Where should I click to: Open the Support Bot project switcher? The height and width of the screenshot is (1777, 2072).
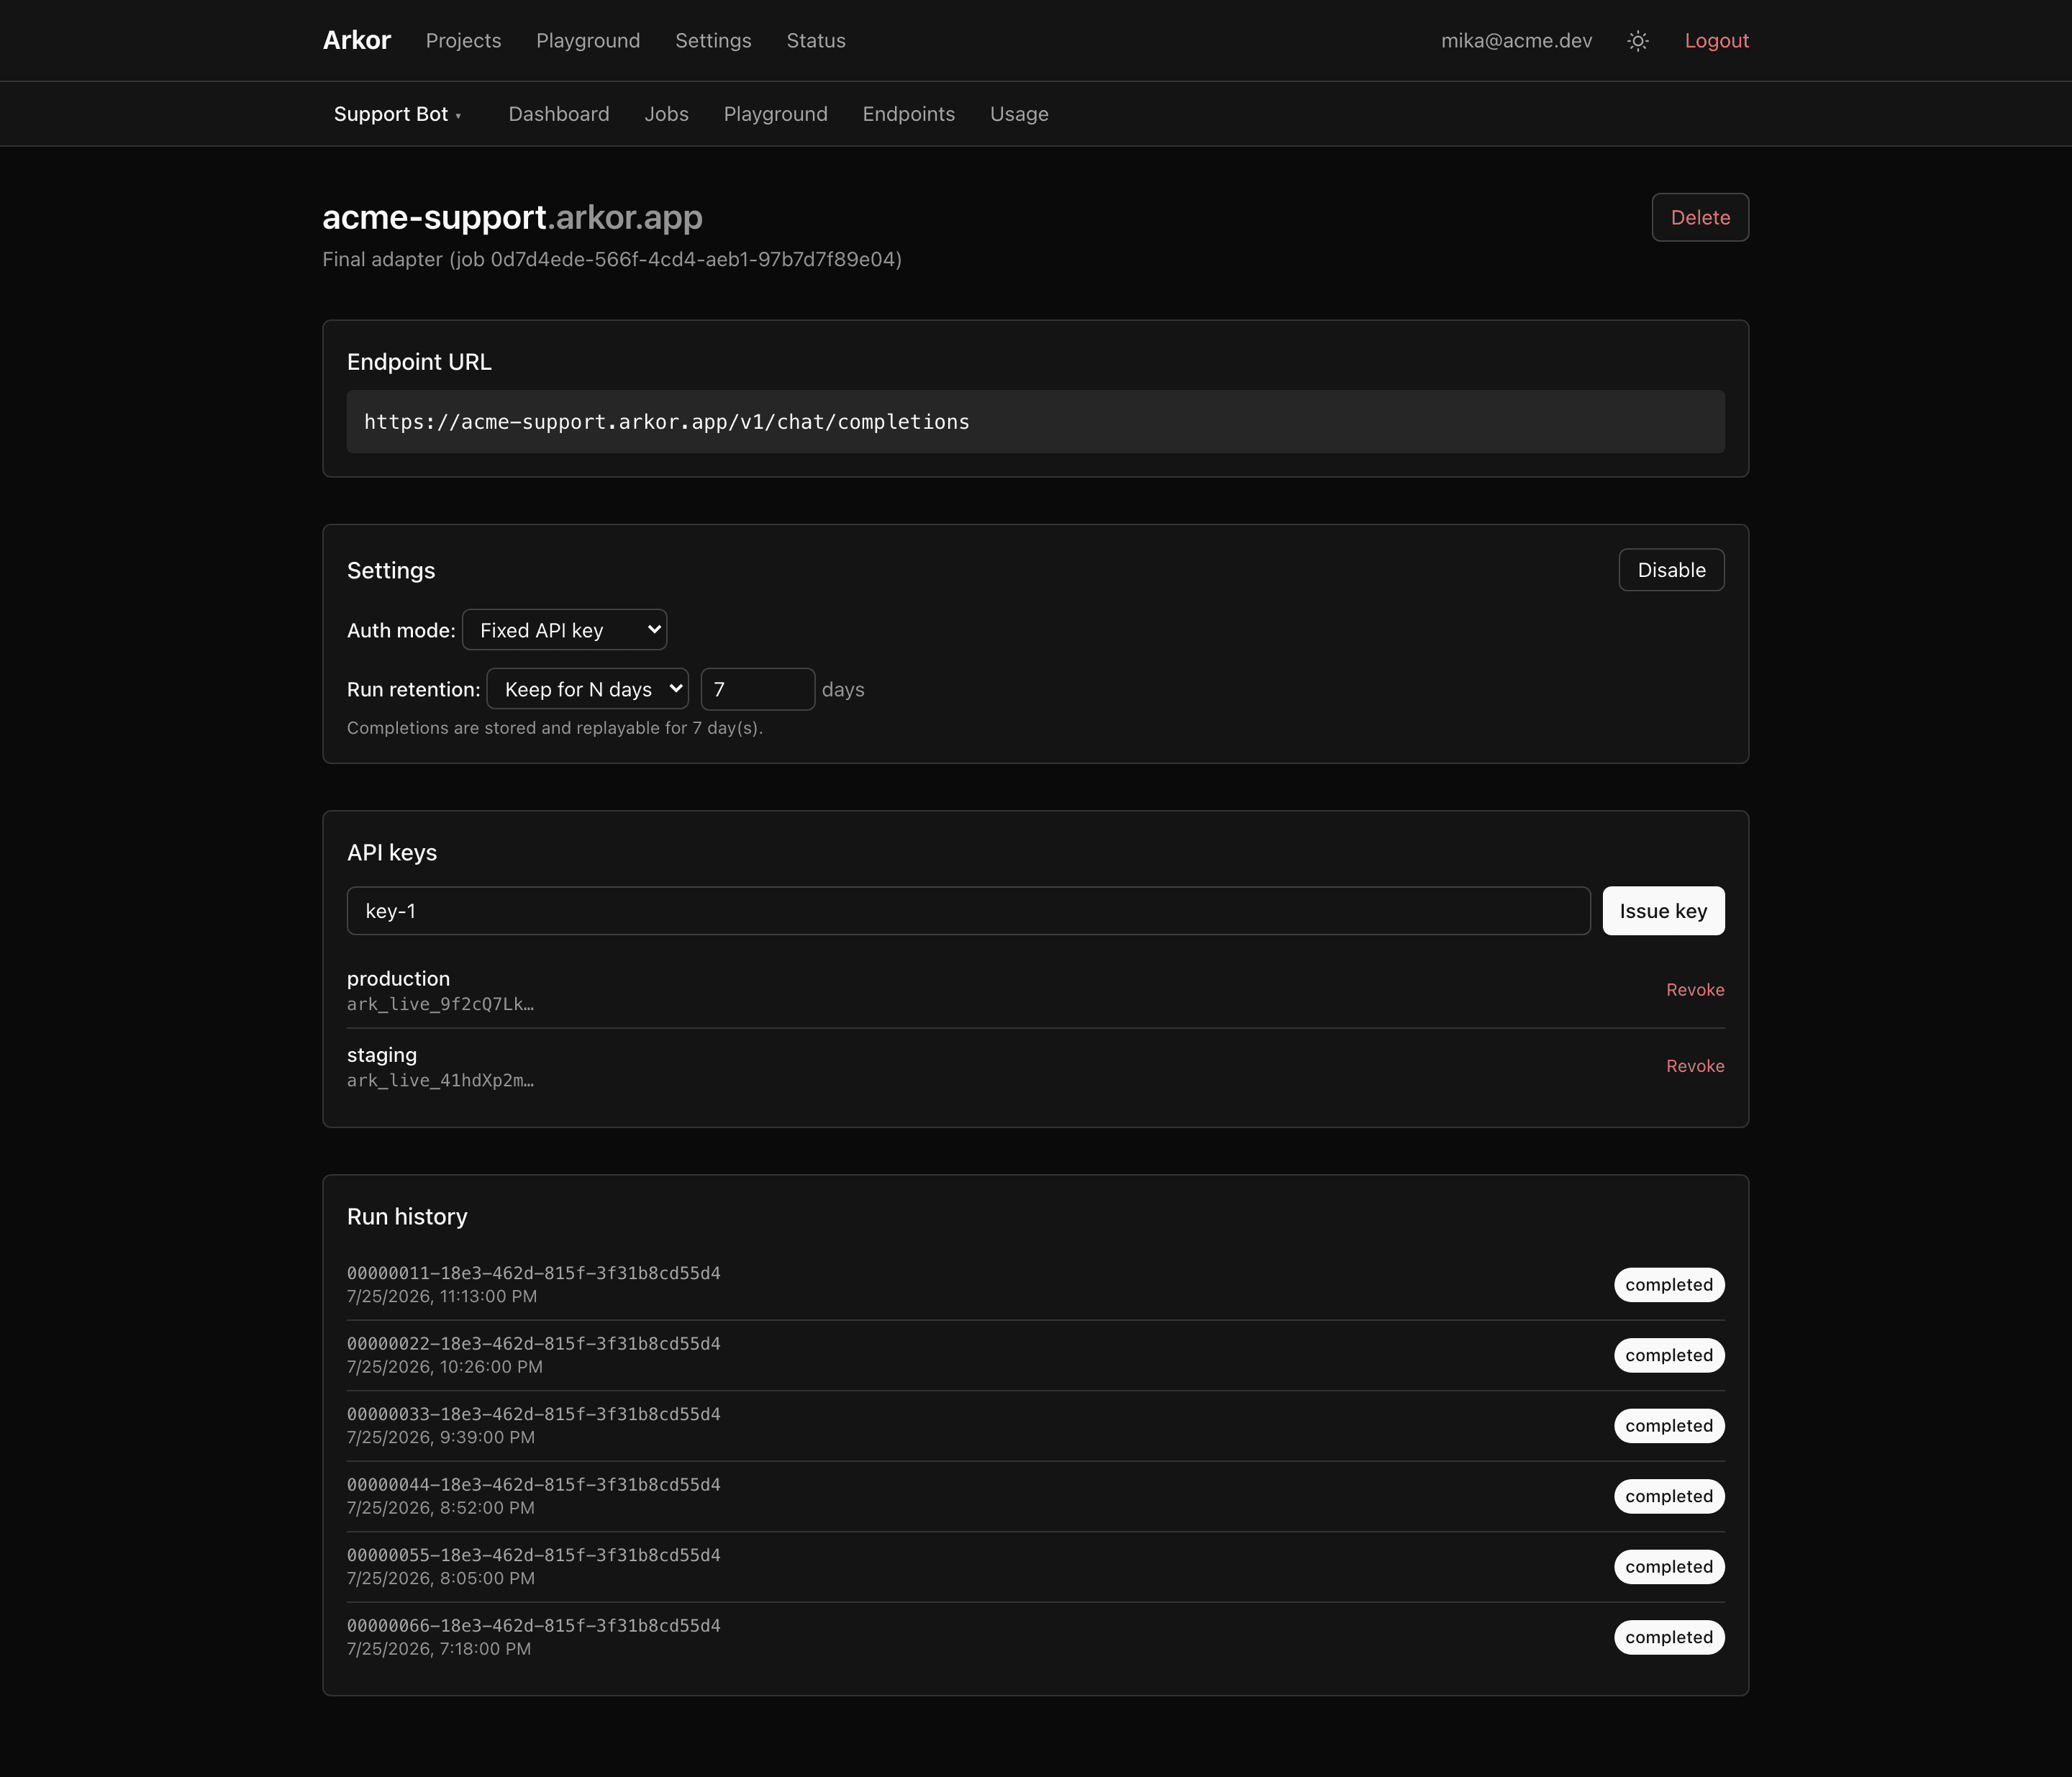397,114
